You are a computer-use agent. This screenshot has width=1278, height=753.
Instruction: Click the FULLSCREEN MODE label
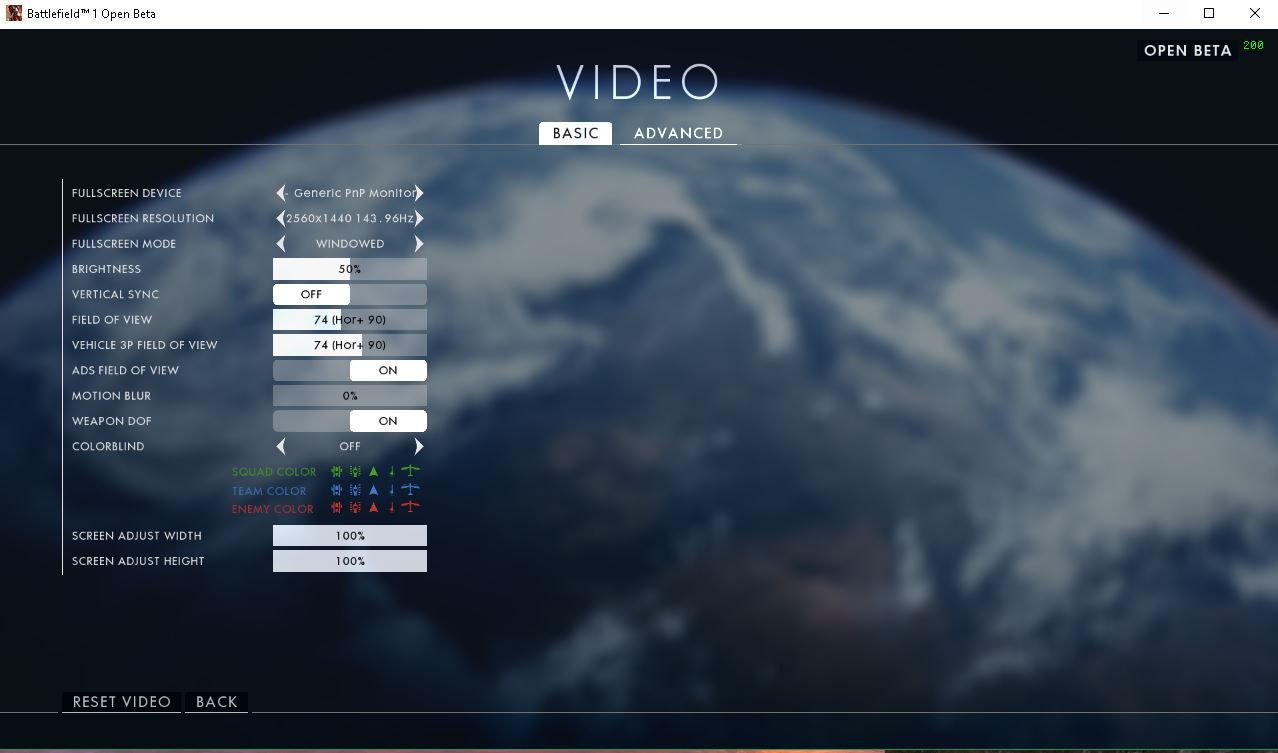click(124, 244)
